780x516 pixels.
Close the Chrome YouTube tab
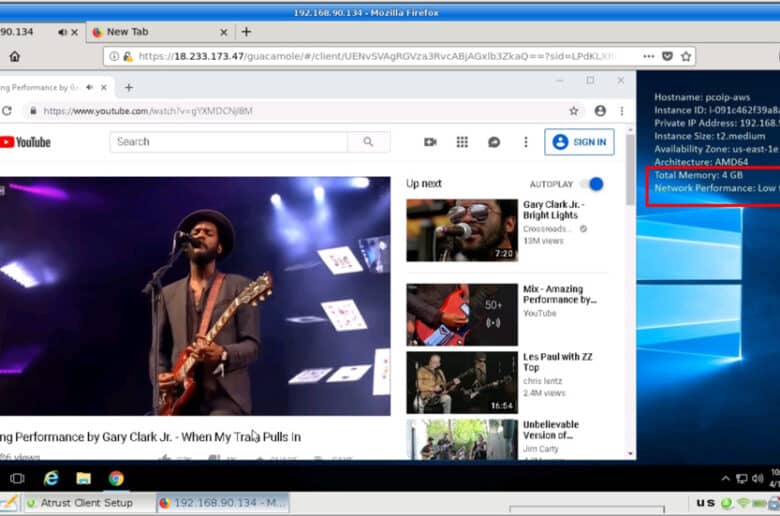[103, 88]
